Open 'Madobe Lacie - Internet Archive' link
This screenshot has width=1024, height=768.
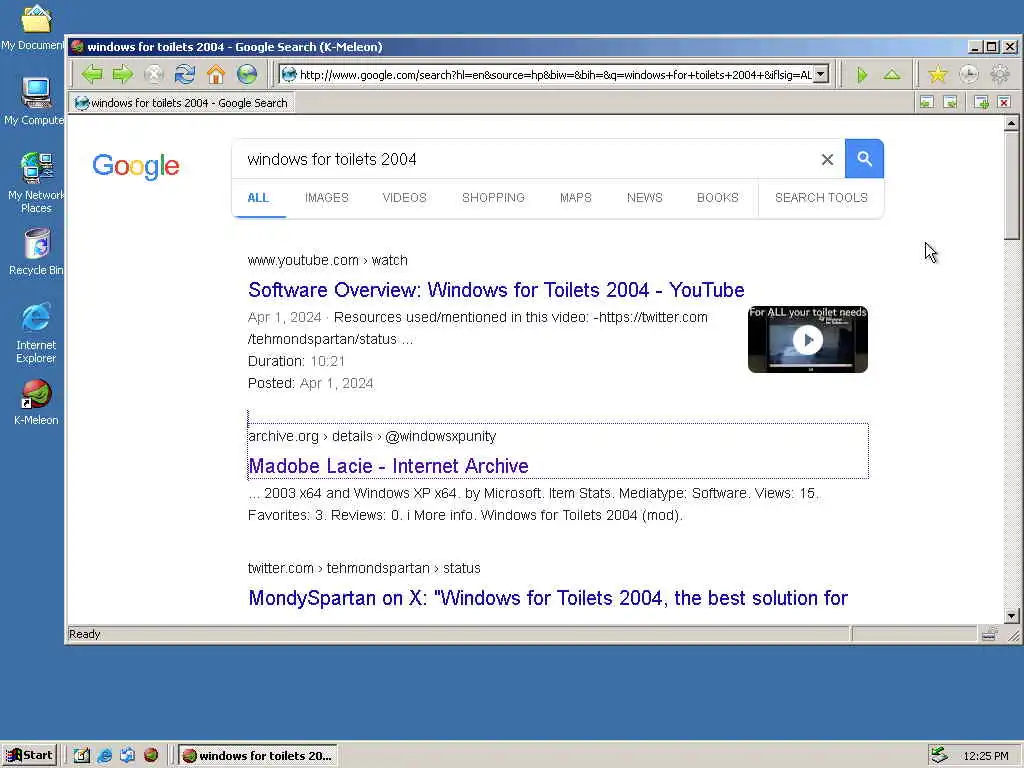click(389, 466)
